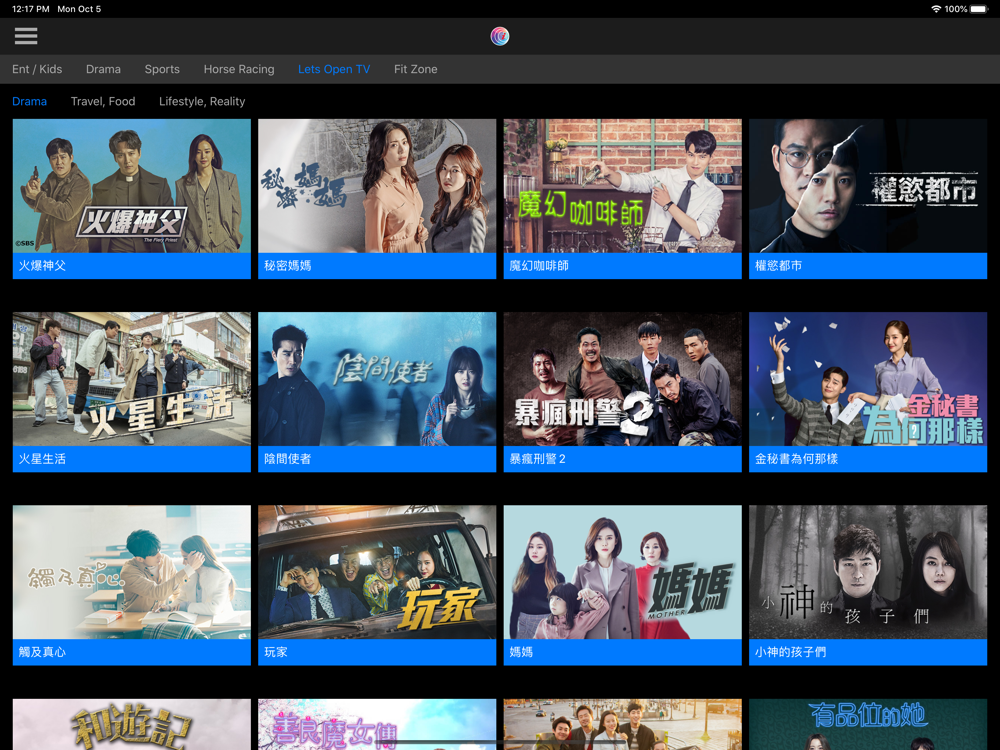Tap the battery status icon
1000x750 pixels.
click(979, 9)
